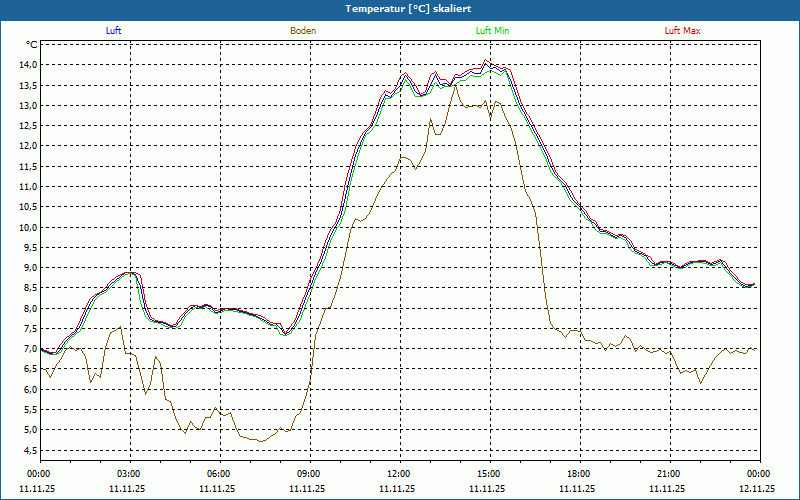
Task: Click the Luft Max curve peak near 15:00
Action: click(486, 60)
